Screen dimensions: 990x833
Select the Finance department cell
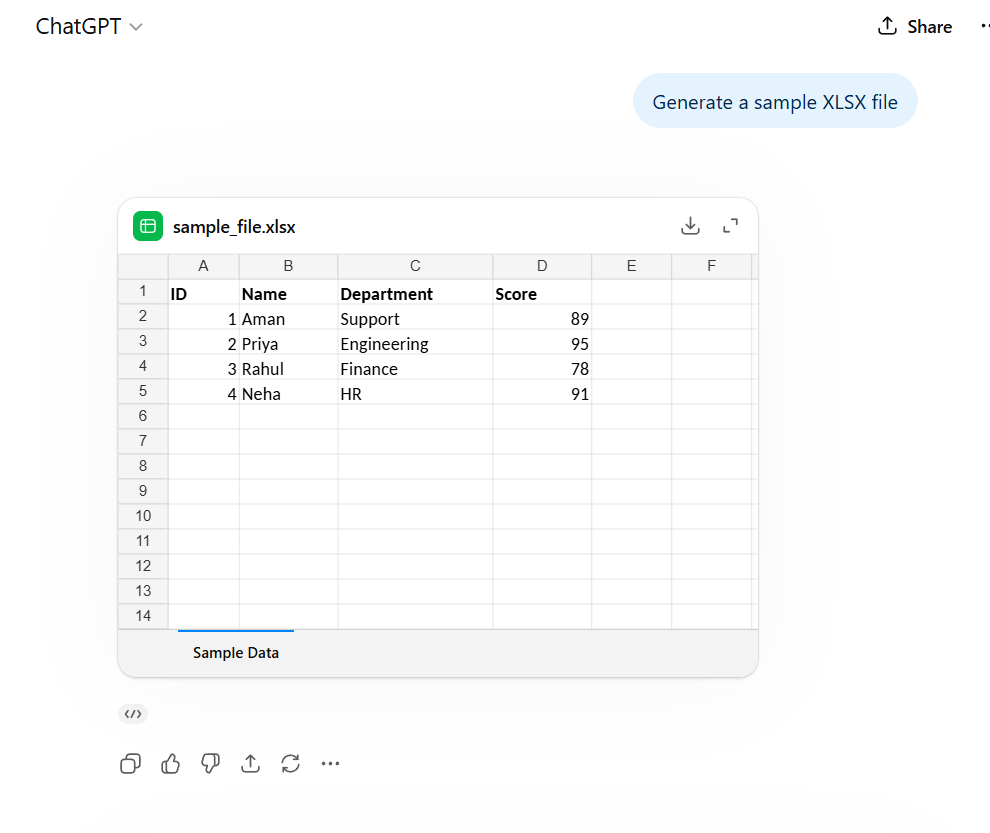pos(415,368)
